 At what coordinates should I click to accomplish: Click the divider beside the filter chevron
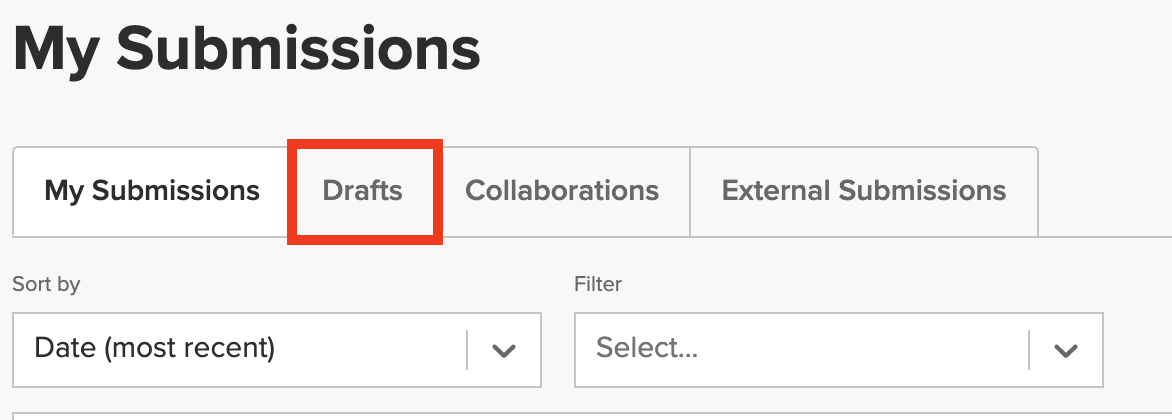pyautogui.click(x=1029, y=350)
